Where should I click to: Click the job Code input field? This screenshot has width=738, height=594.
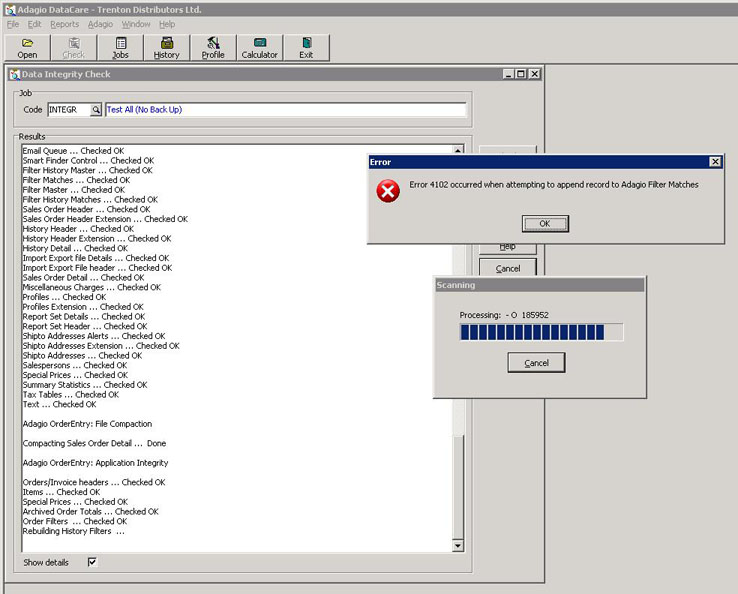pyautogui.click(x=68, y=110)
